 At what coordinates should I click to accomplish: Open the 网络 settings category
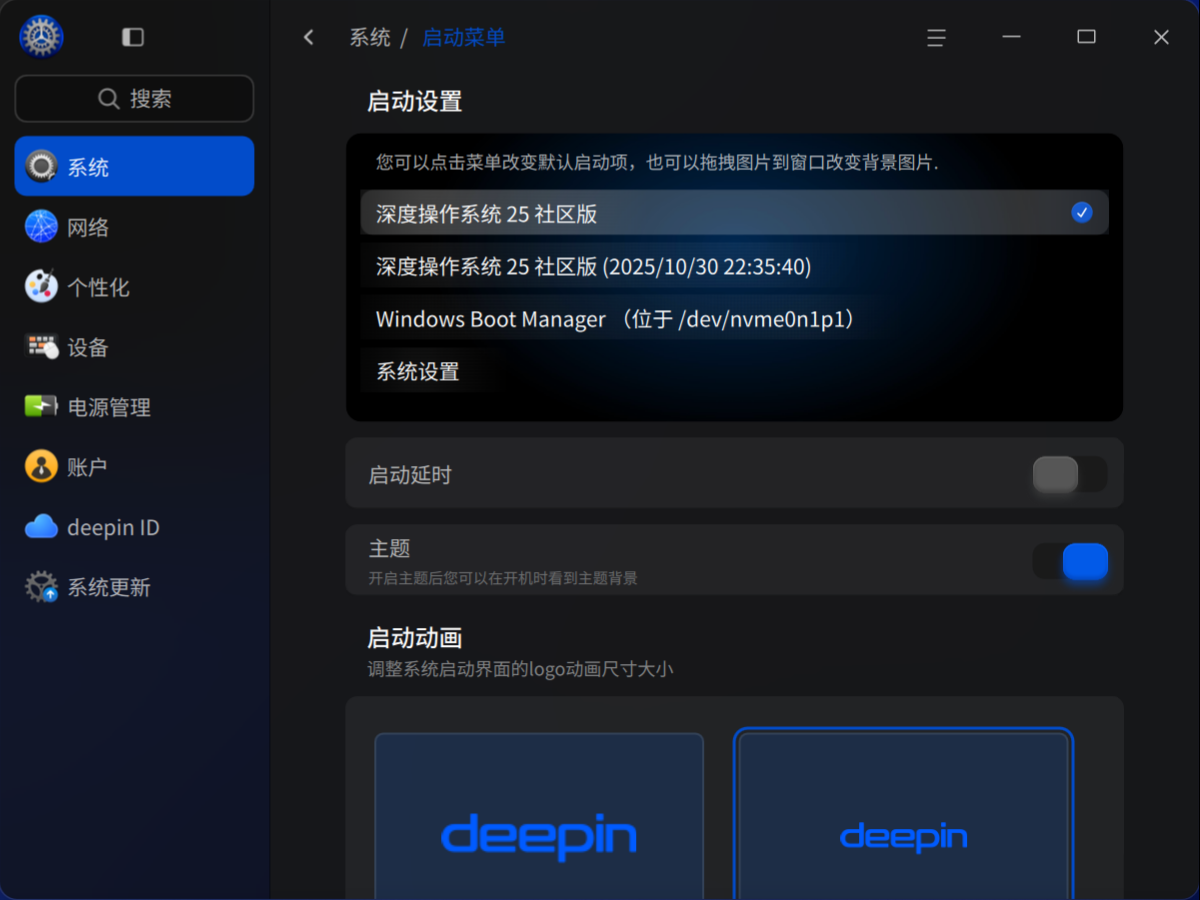pyautogui.click(x=134, y=227)
